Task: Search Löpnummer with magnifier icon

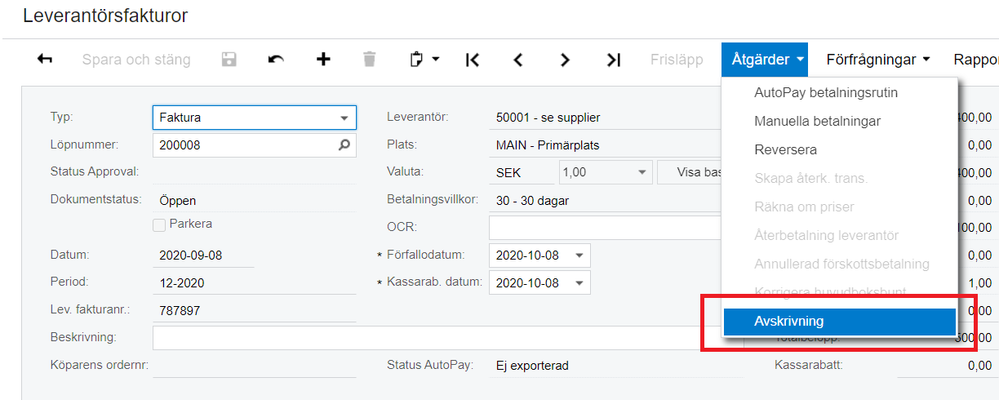Action: click(x=345, y=144)
